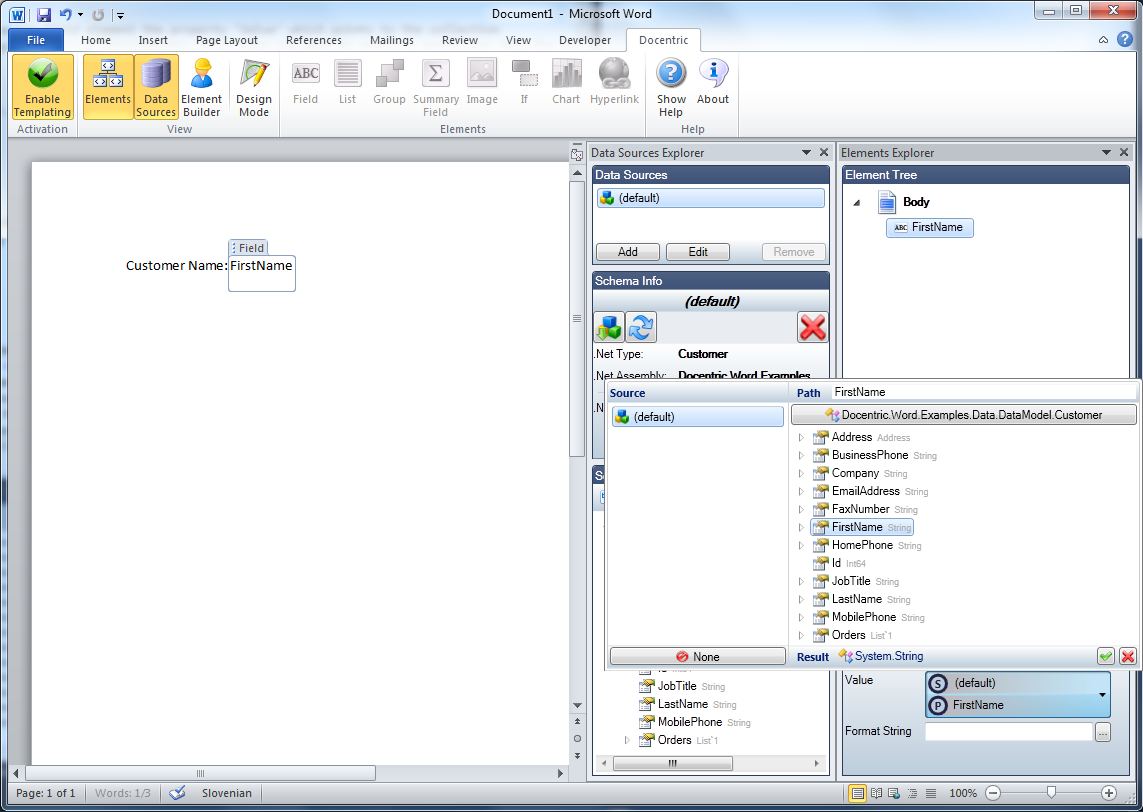Select the LastName property in the popup
1143x812 pixels.
point(862,599)
